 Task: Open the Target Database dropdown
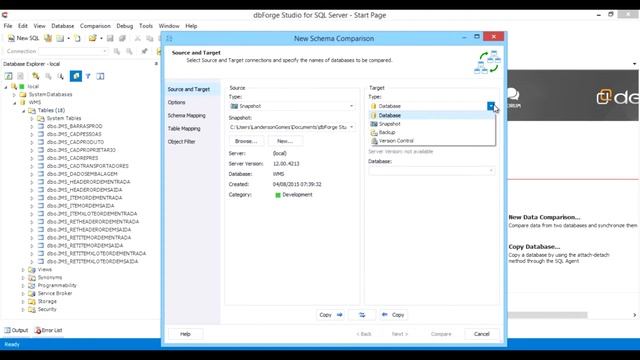click(x=491, y=171)
